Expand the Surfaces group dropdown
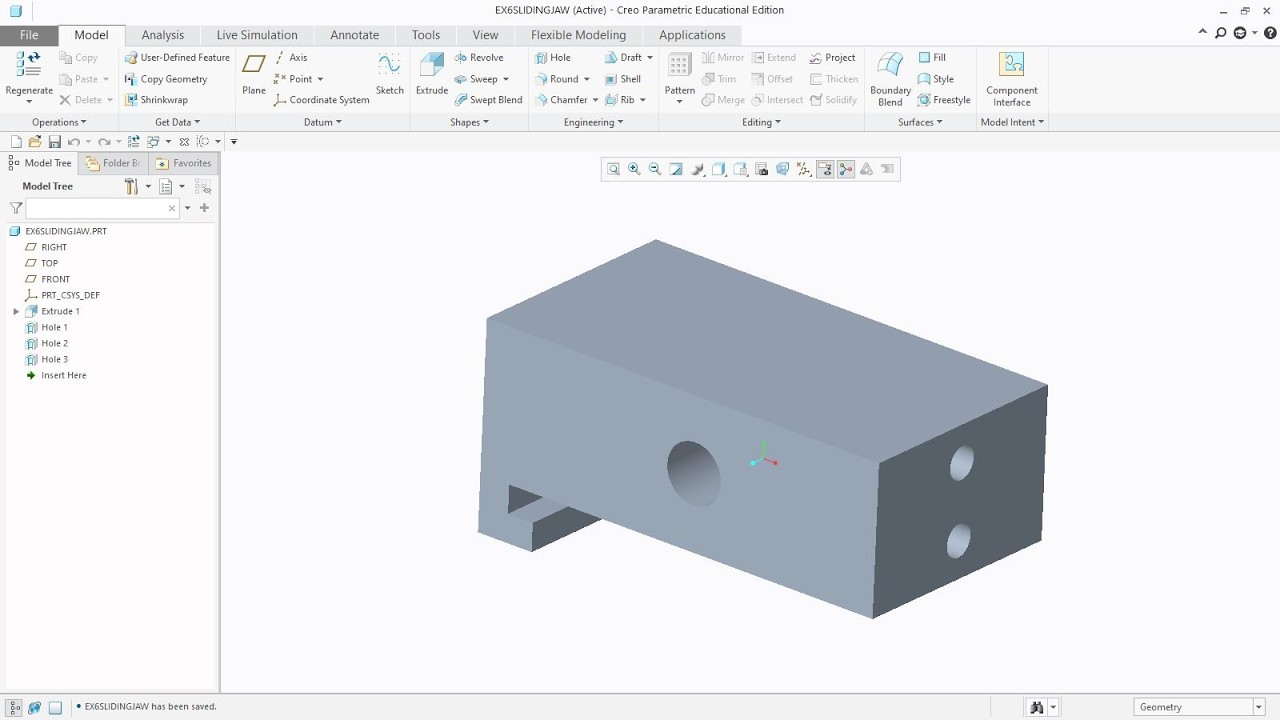The width and height of the screenshot is (1280, 720). pos(920,122)
